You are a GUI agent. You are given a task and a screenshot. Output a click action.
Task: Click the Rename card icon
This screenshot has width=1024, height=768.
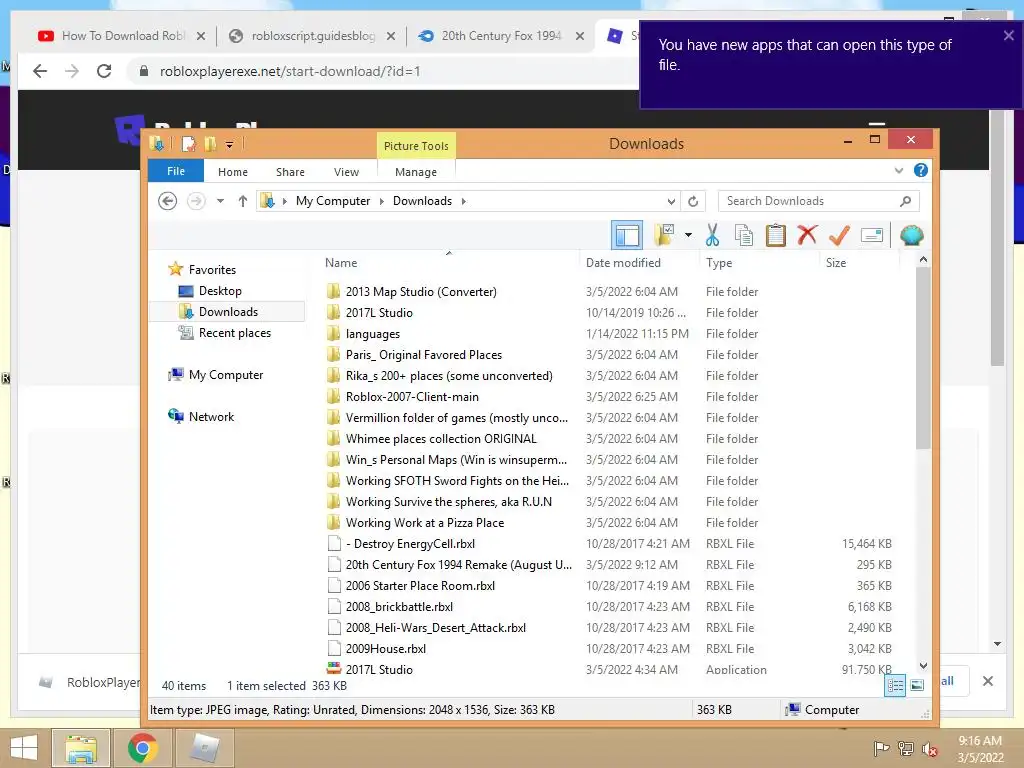[x=872, y=235]
